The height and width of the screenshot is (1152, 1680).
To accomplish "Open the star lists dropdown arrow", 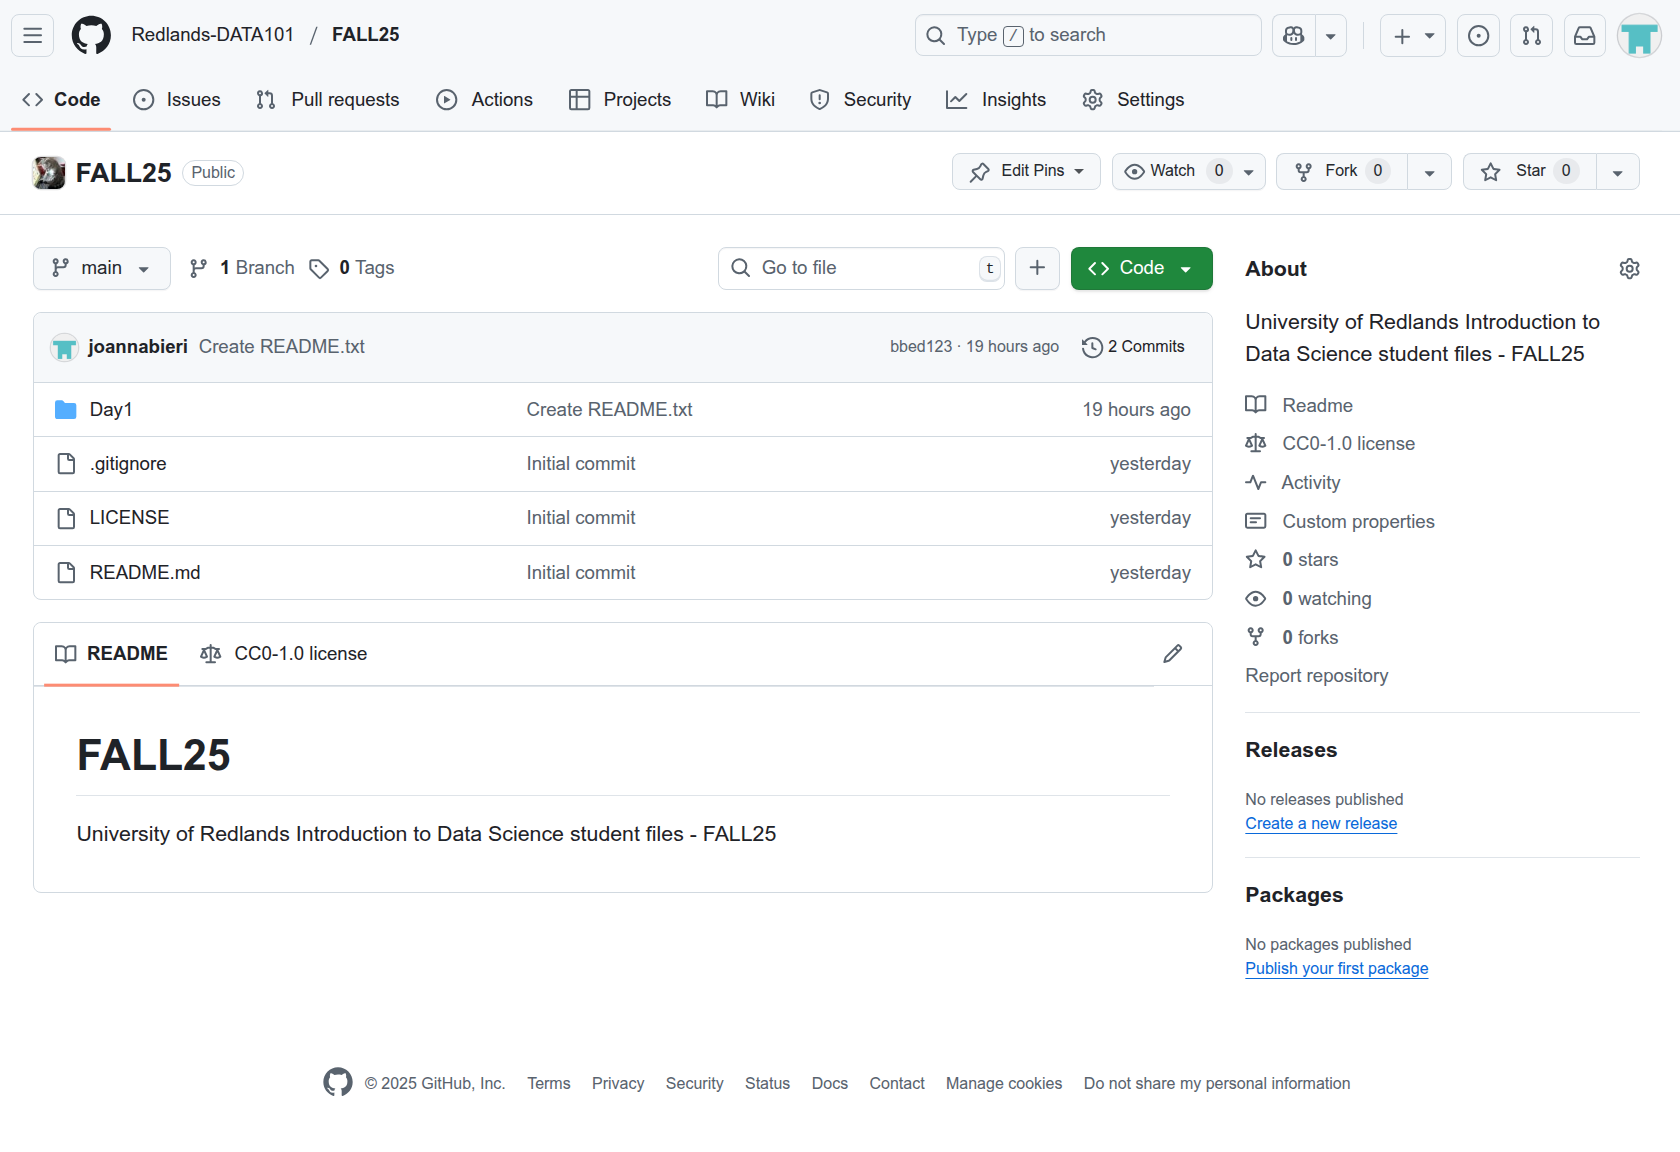I will point(1617,172).
